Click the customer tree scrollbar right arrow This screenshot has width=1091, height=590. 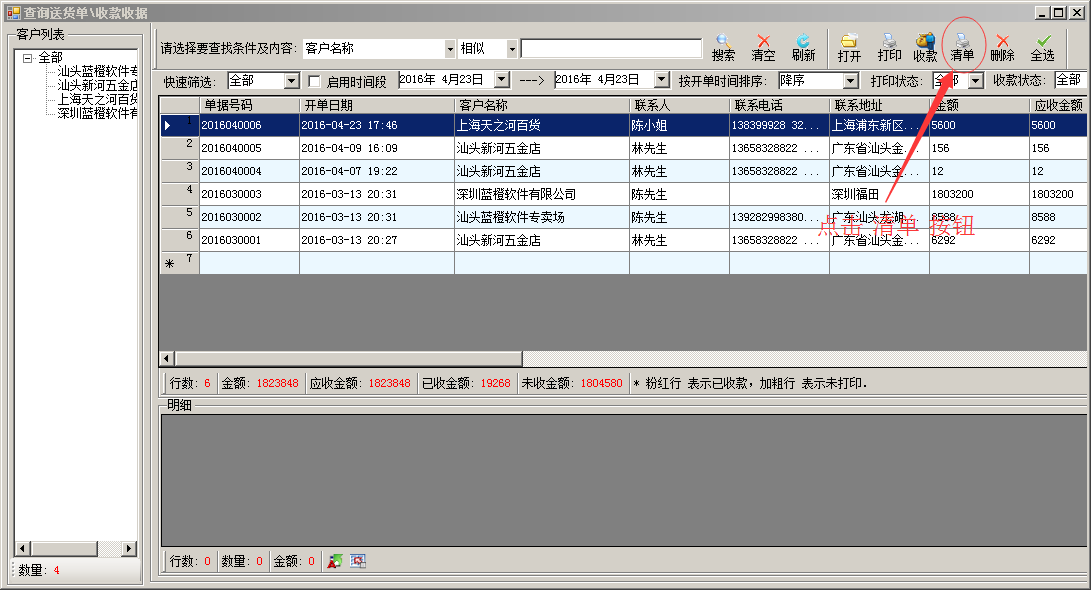[x=129, y=548]
